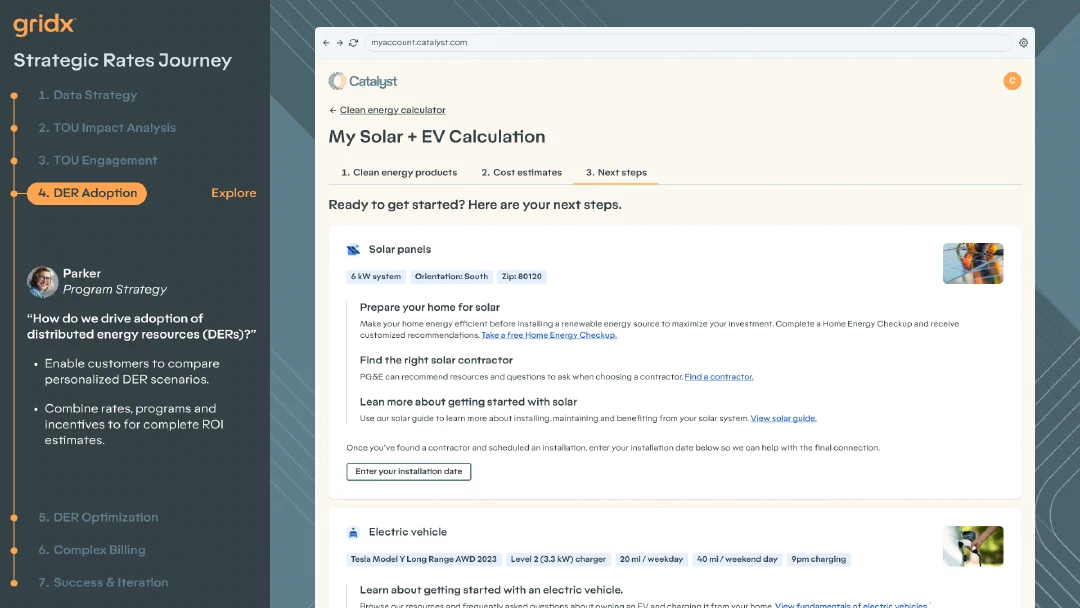This screenshot has width=1080, height=608.
Task: Select Success & Iteration journey step
Action: pyautogui.click(x=103, y=583)
